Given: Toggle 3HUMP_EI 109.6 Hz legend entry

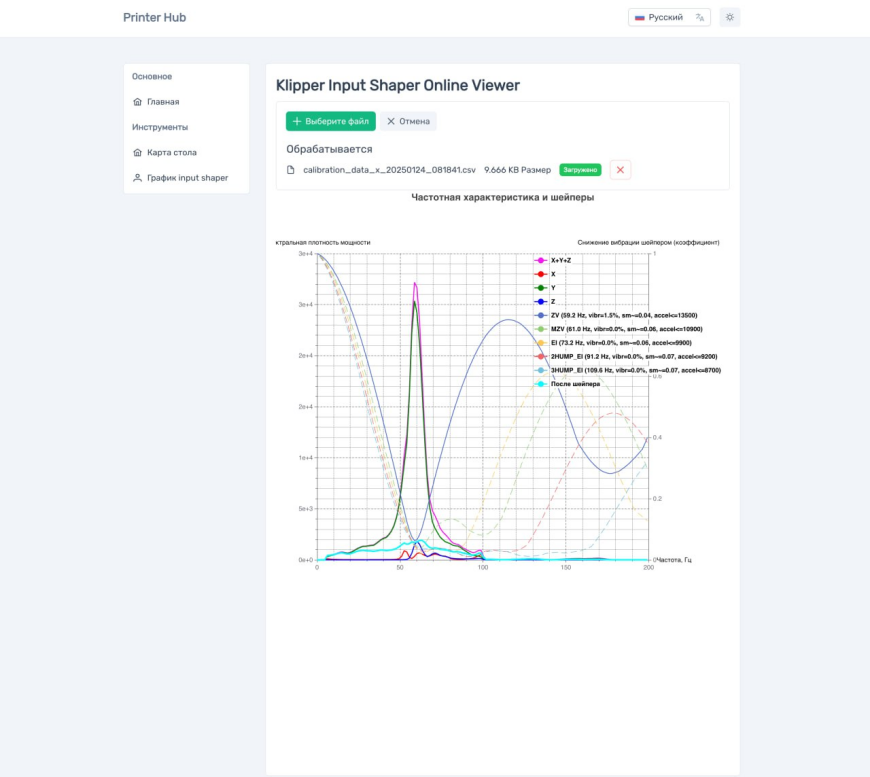Looking at the screenshot, I should (x=628, y=370).
